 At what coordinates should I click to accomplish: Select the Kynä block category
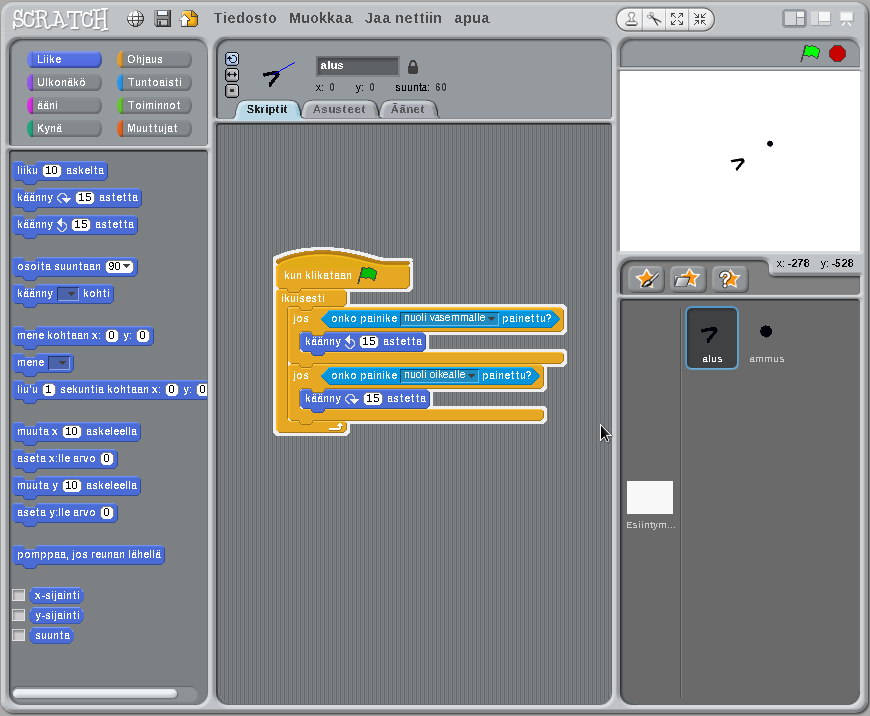pos(64,128)
